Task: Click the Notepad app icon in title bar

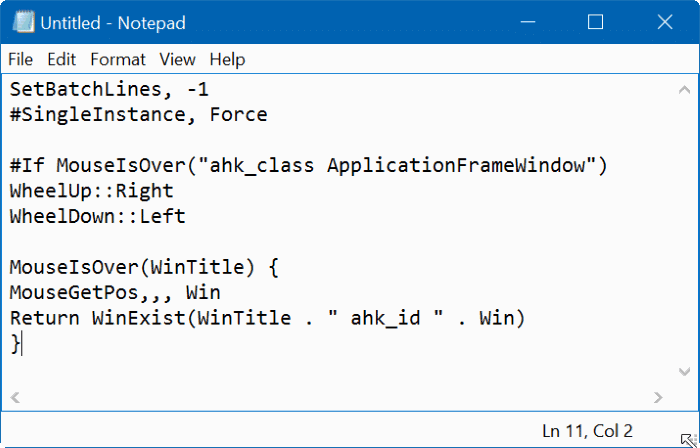Action: pos(24,22)
